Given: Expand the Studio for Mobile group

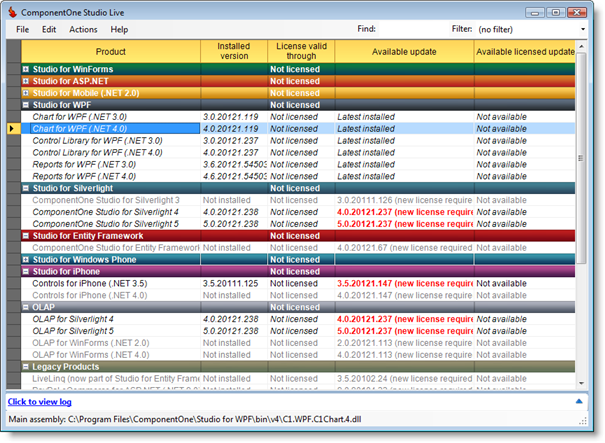Looking at the screenshot, I should [27, 93].
